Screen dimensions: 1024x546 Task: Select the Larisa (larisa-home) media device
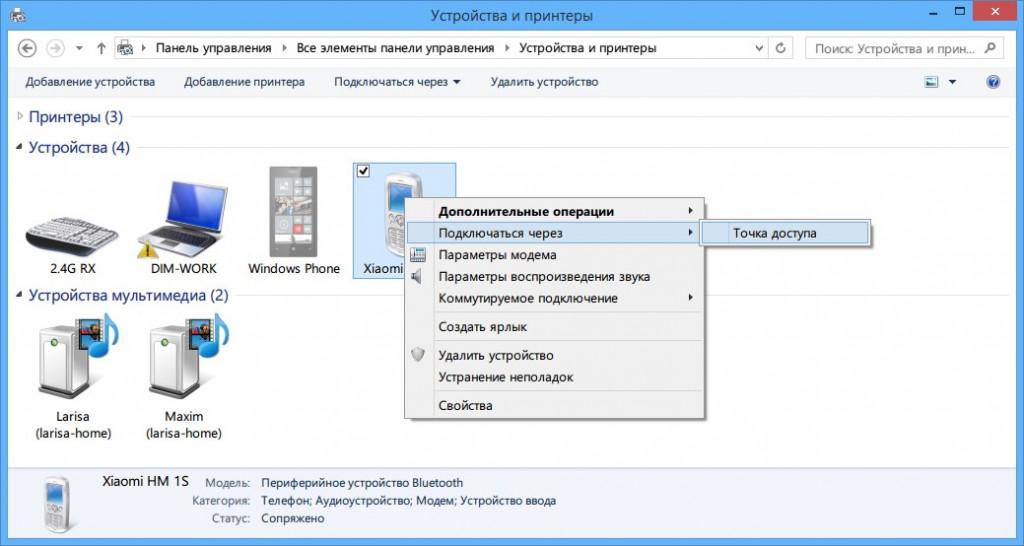point(73,377)
